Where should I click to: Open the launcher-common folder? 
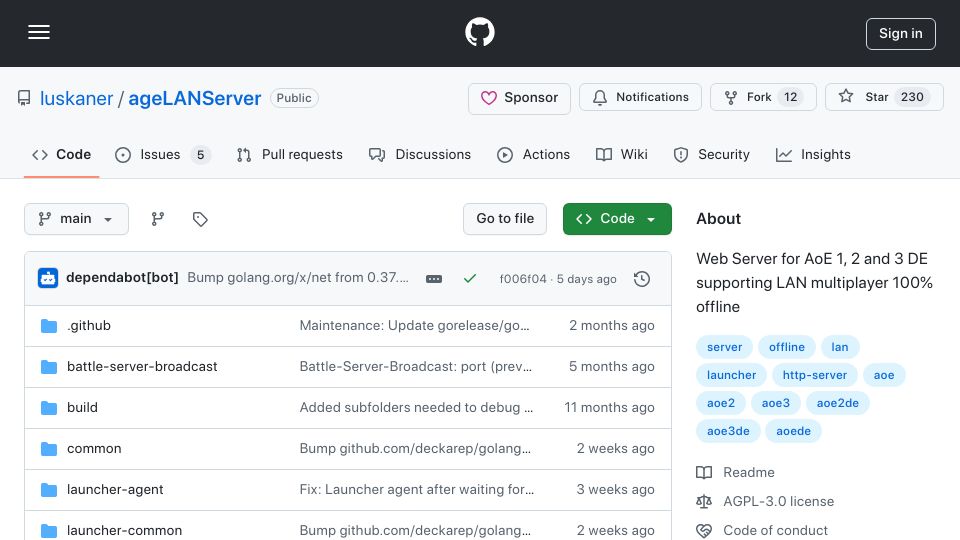(x=124, y=531)
